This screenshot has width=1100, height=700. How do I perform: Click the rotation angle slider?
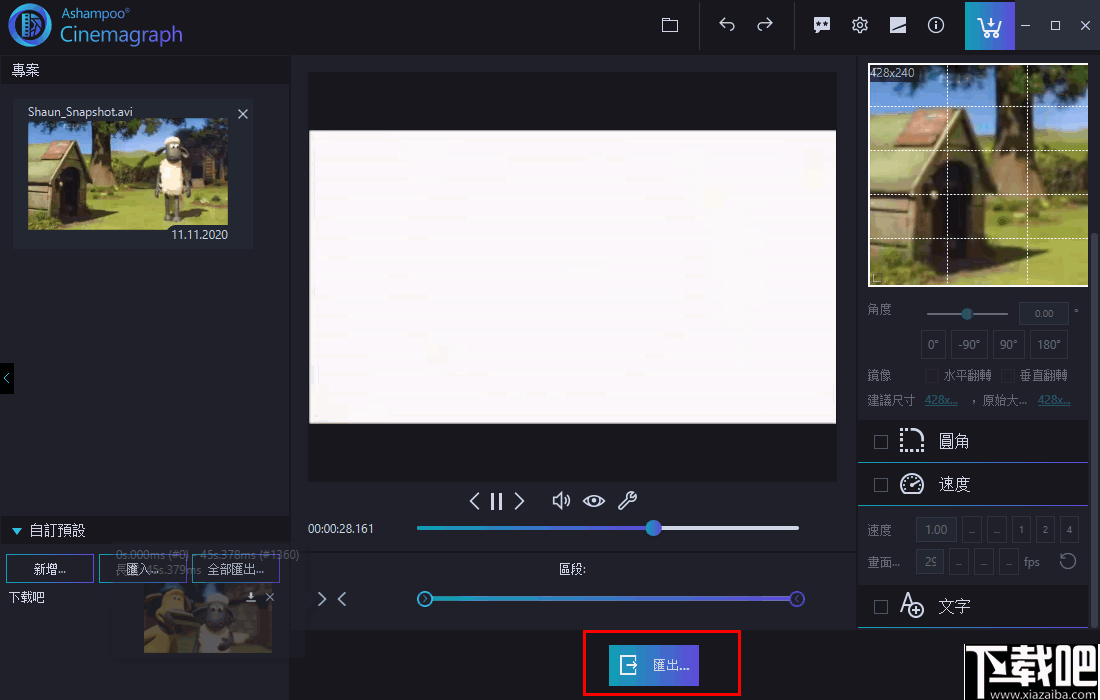965,313
